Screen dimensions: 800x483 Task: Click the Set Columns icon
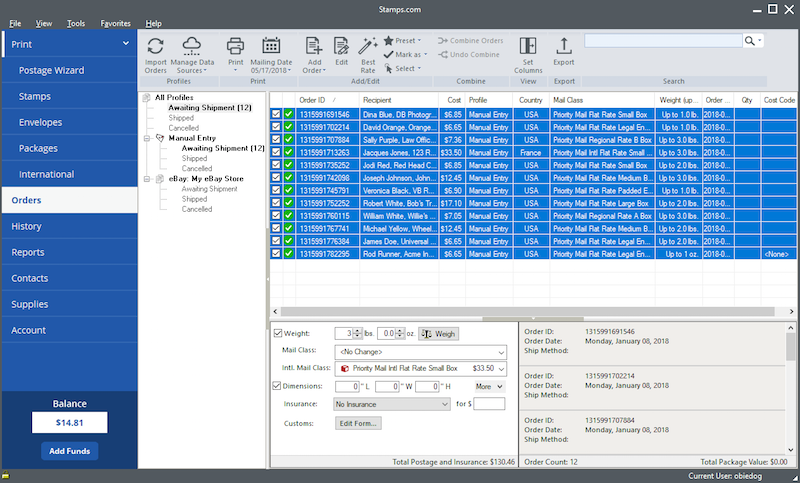click(x=528, y=46)
